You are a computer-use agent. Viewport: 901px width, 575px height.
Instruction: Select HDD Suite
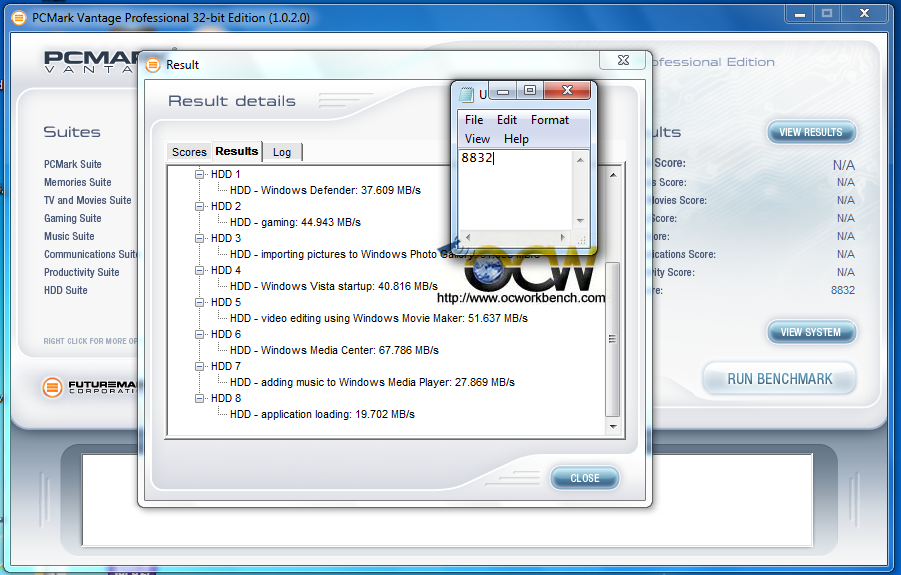click(x=66, y=290)
